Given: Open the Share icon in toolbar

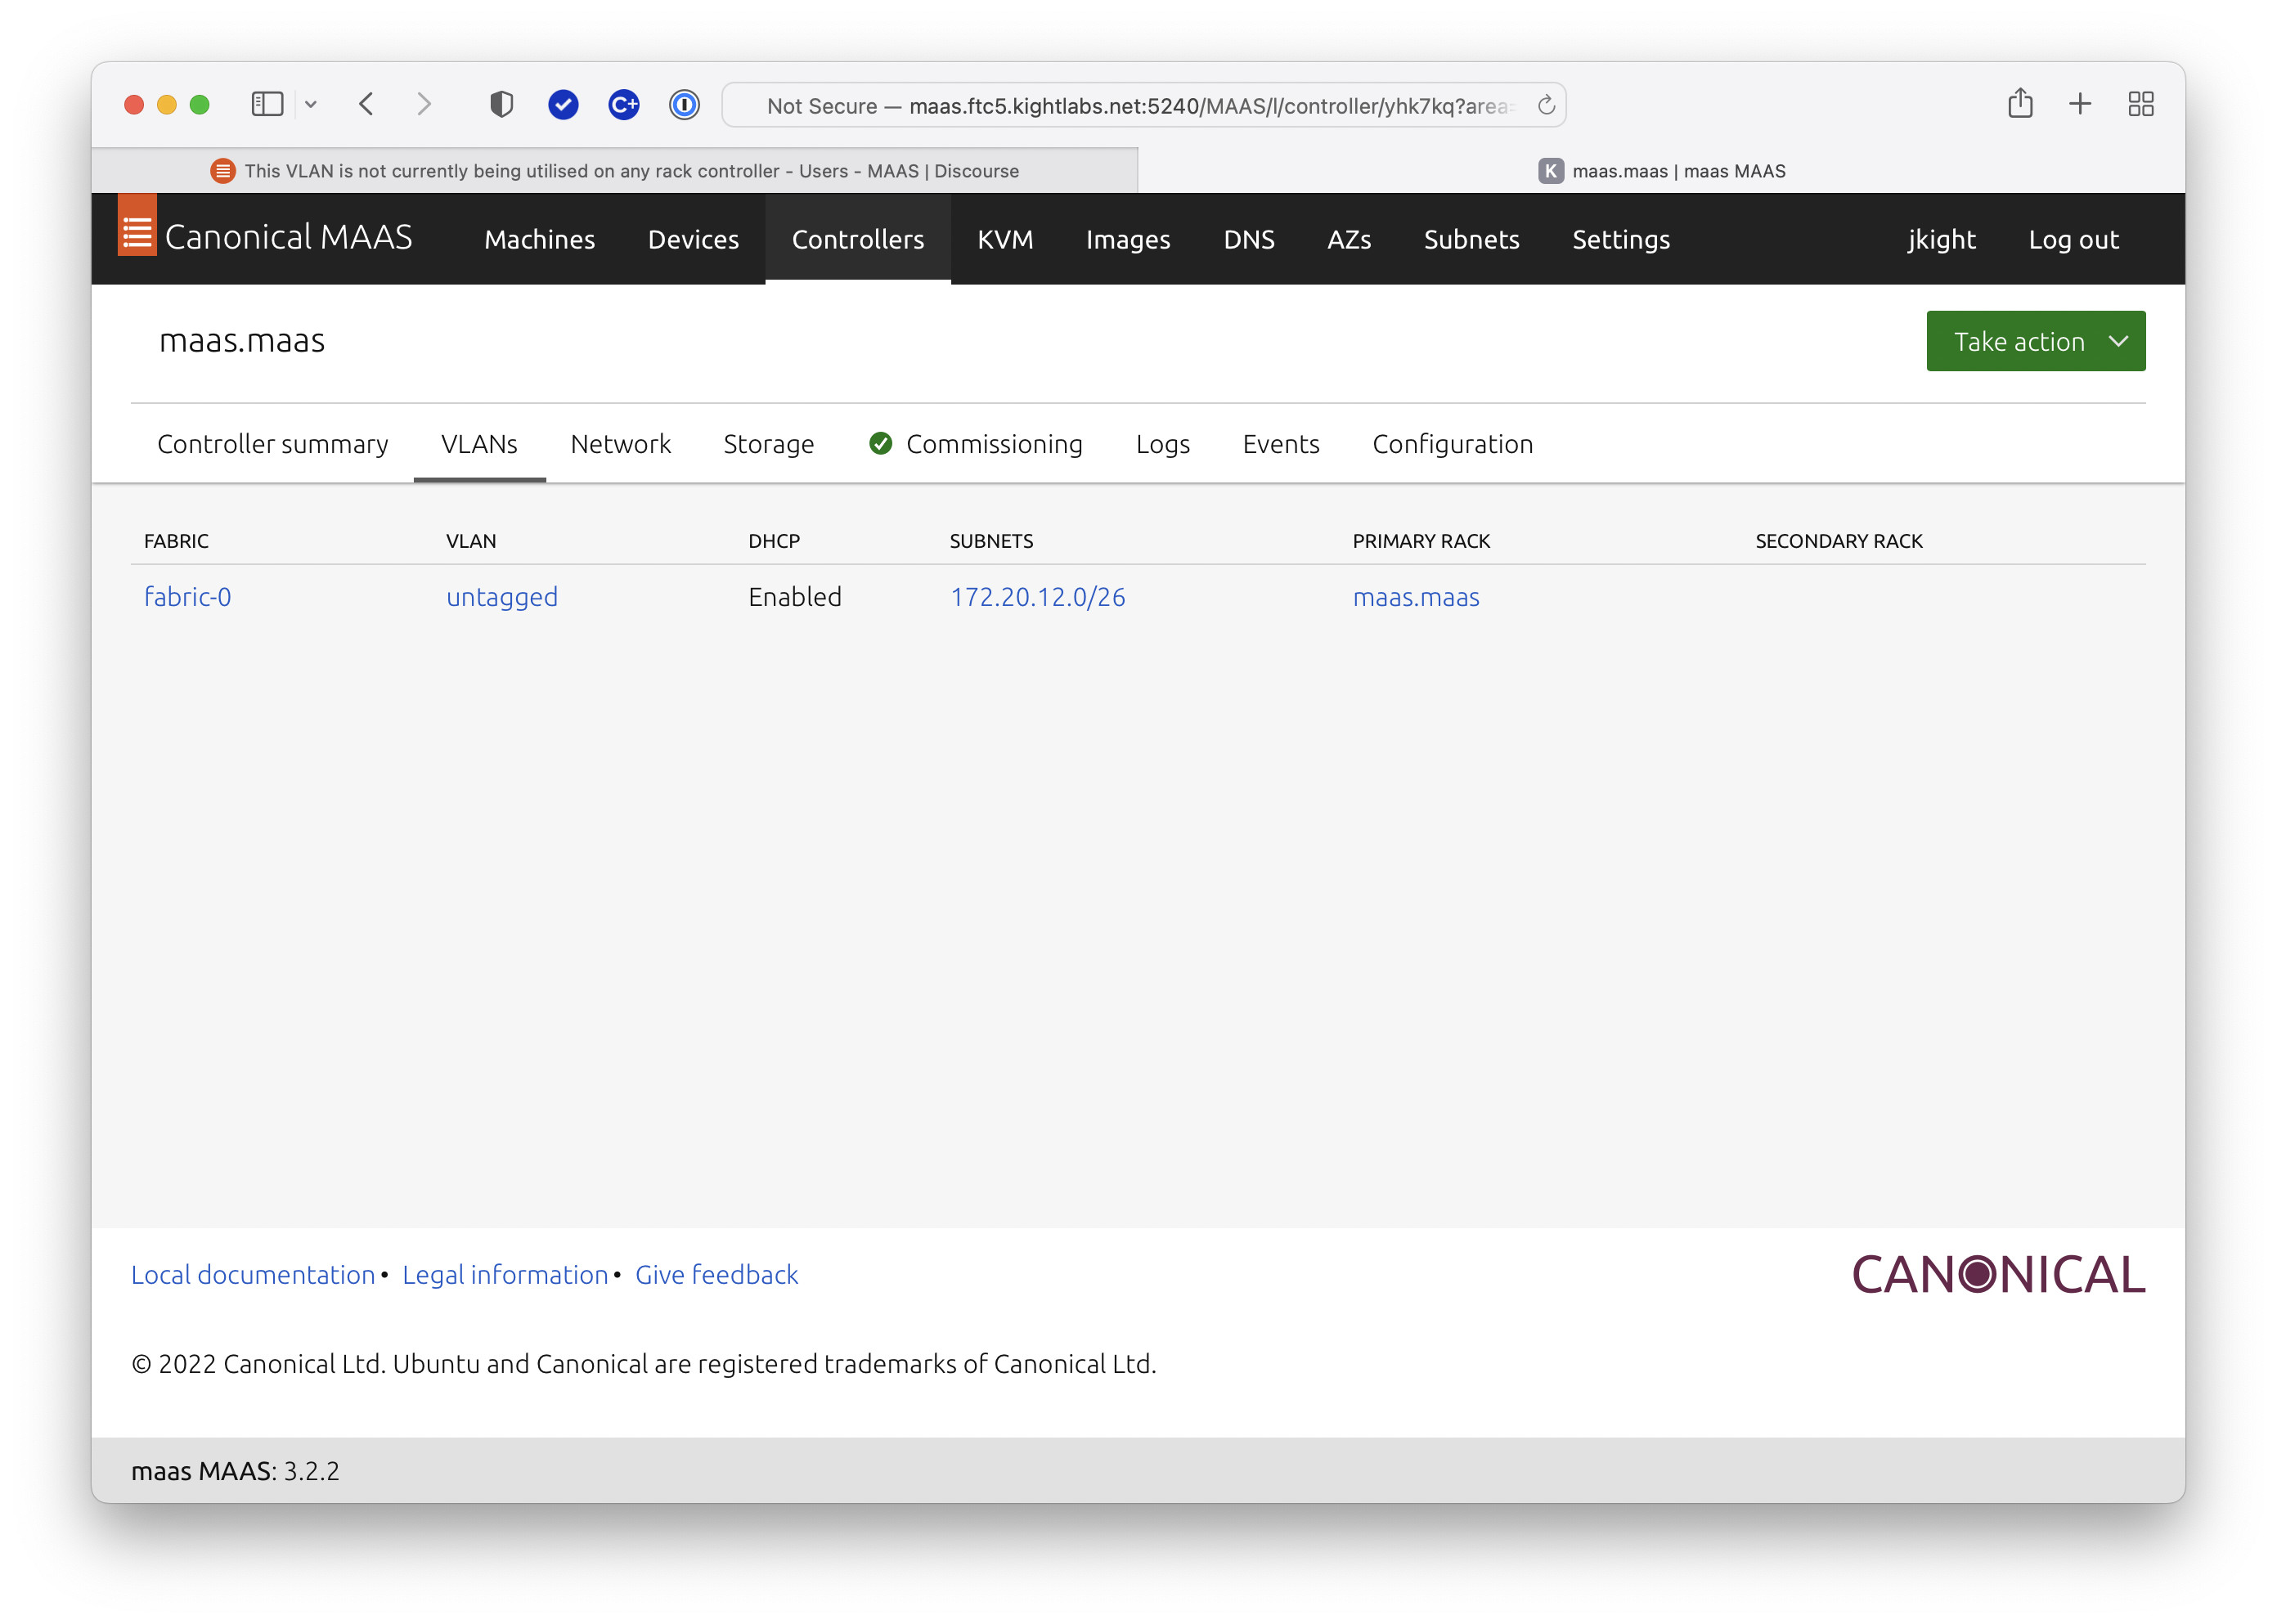Looking at the screenshot, I should tap(2019, 104).
